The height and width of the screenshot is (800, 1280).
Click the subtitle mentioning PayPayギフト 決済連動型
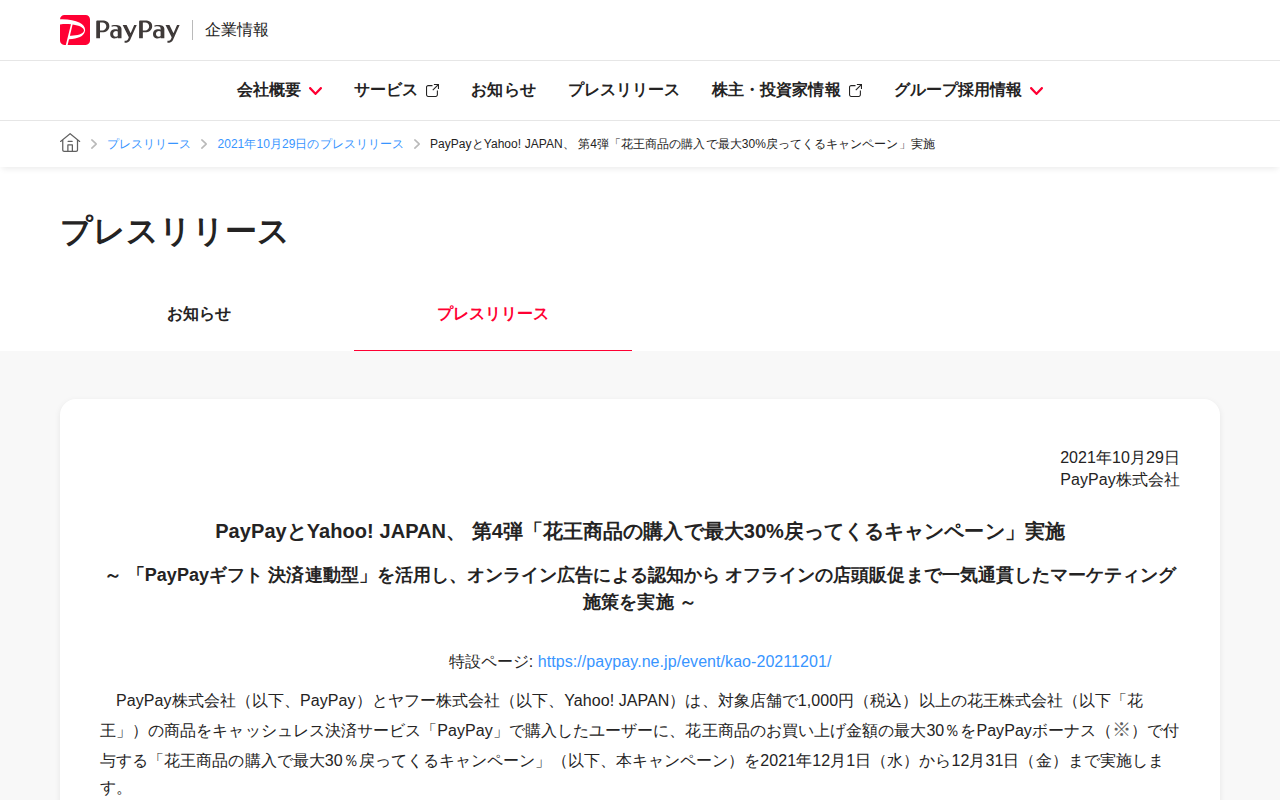[x=640, y=588]
